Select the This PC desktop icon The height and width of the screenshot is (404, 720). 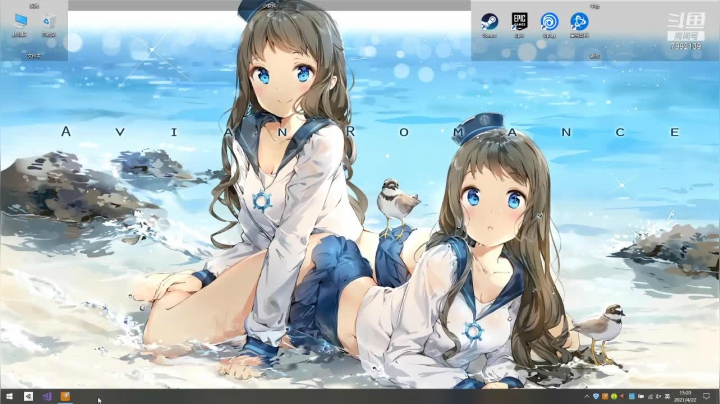tap(20, 25)
